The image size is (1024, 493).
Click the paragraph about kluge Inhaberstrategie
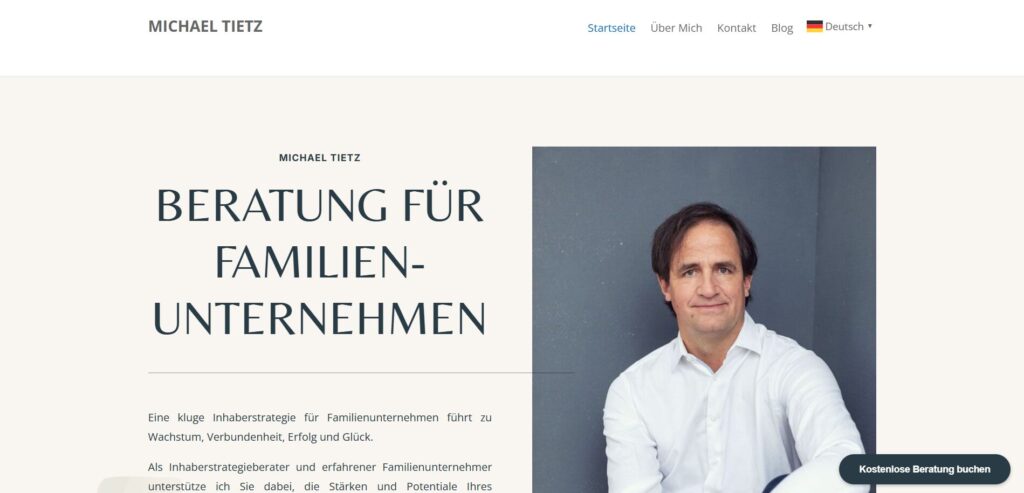[x=319, y=427]
